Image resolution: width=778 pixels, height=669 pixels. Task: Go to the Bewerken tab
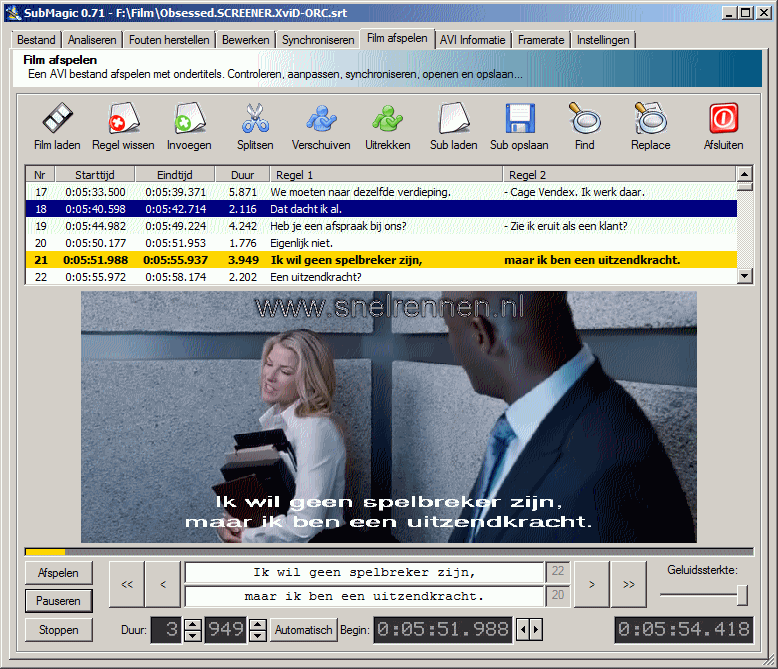click(x=246, y=40)
